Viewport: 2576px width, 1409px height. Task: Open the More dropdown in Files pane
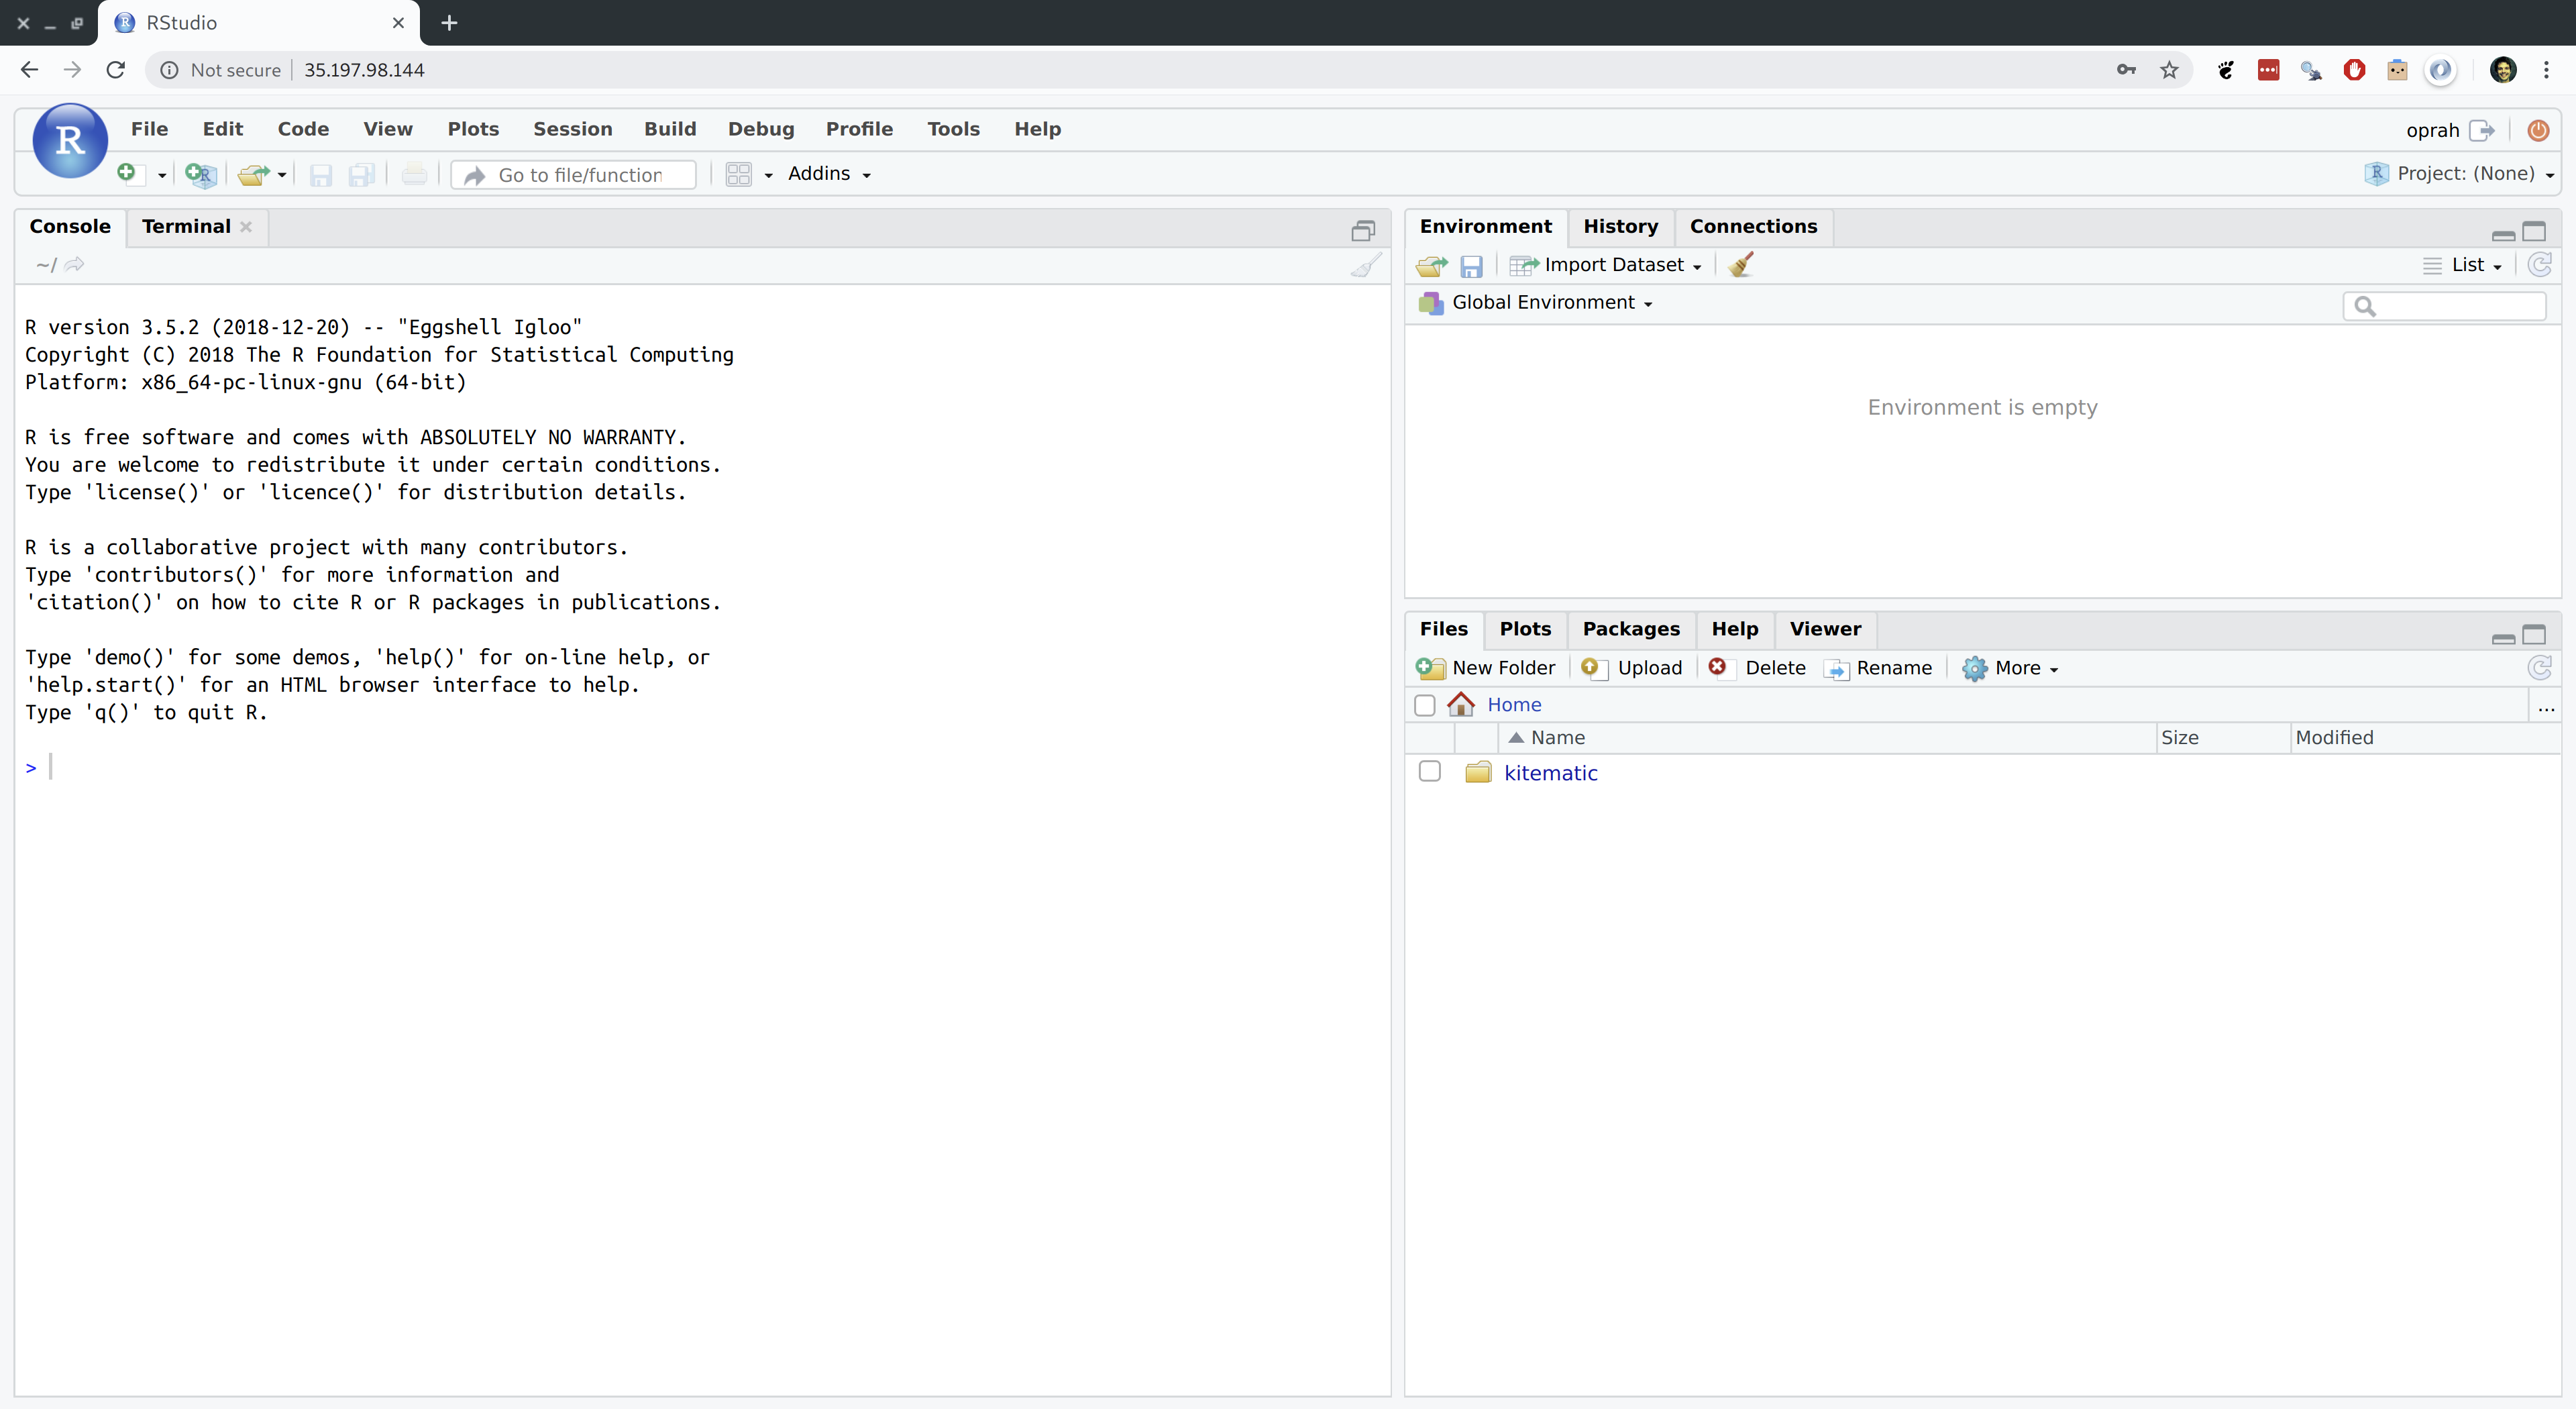click(x=2011, y=668)
